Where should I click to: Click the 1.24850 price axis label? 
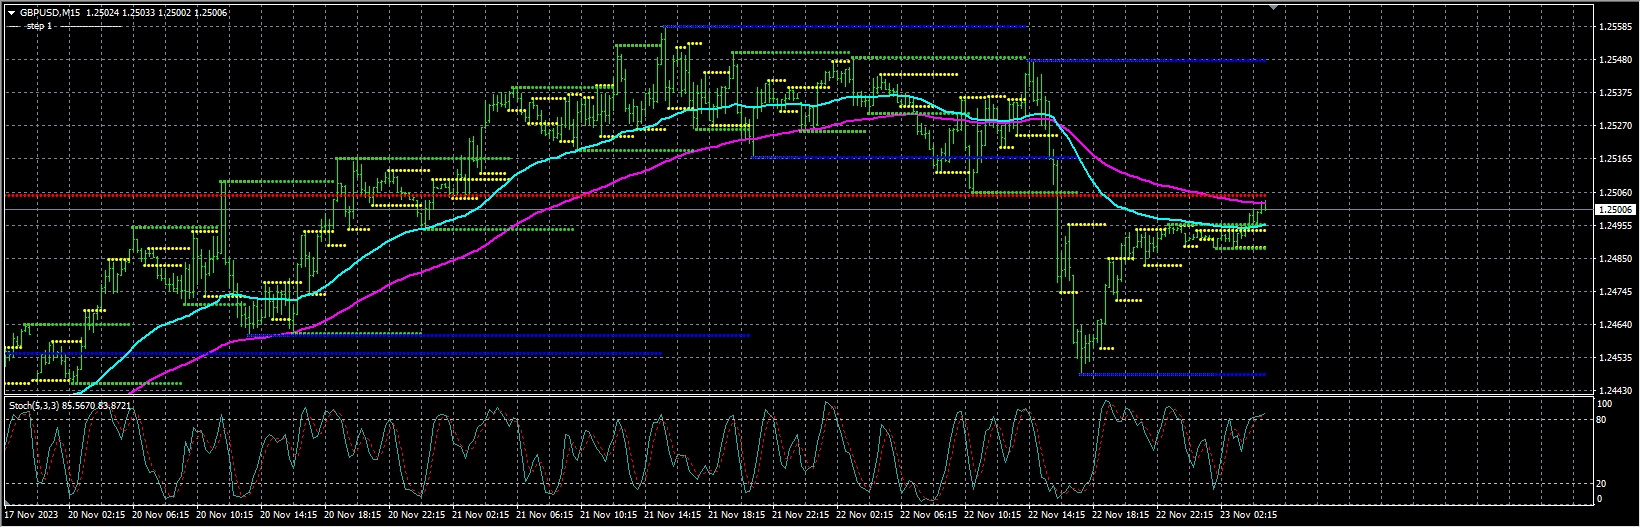pos(1615,259)
